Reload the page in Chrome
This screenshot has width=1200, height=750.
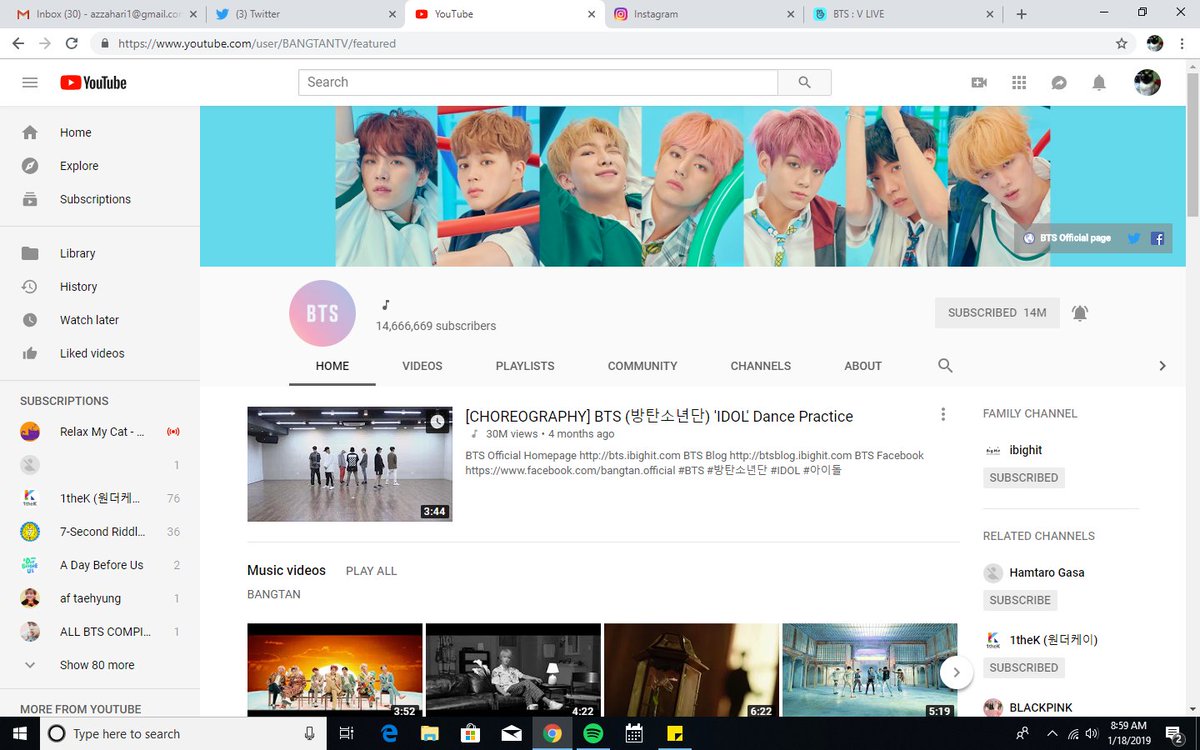[72, 44]
